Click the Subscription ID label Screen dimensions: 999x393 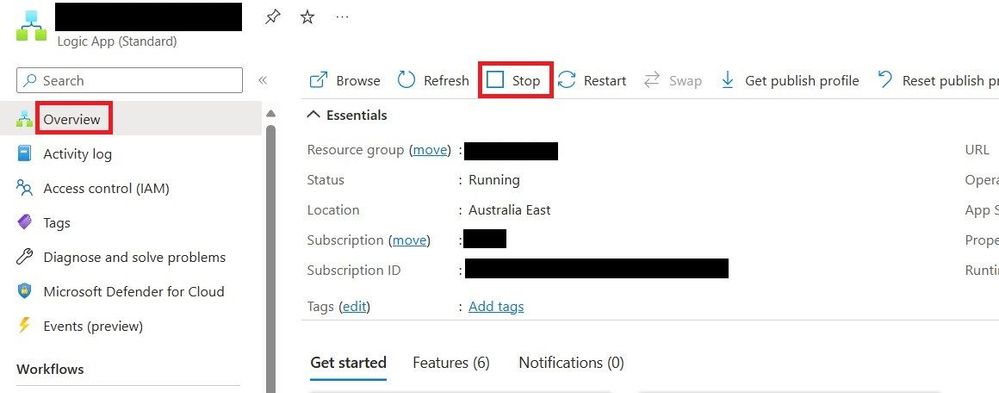(354, 271)
